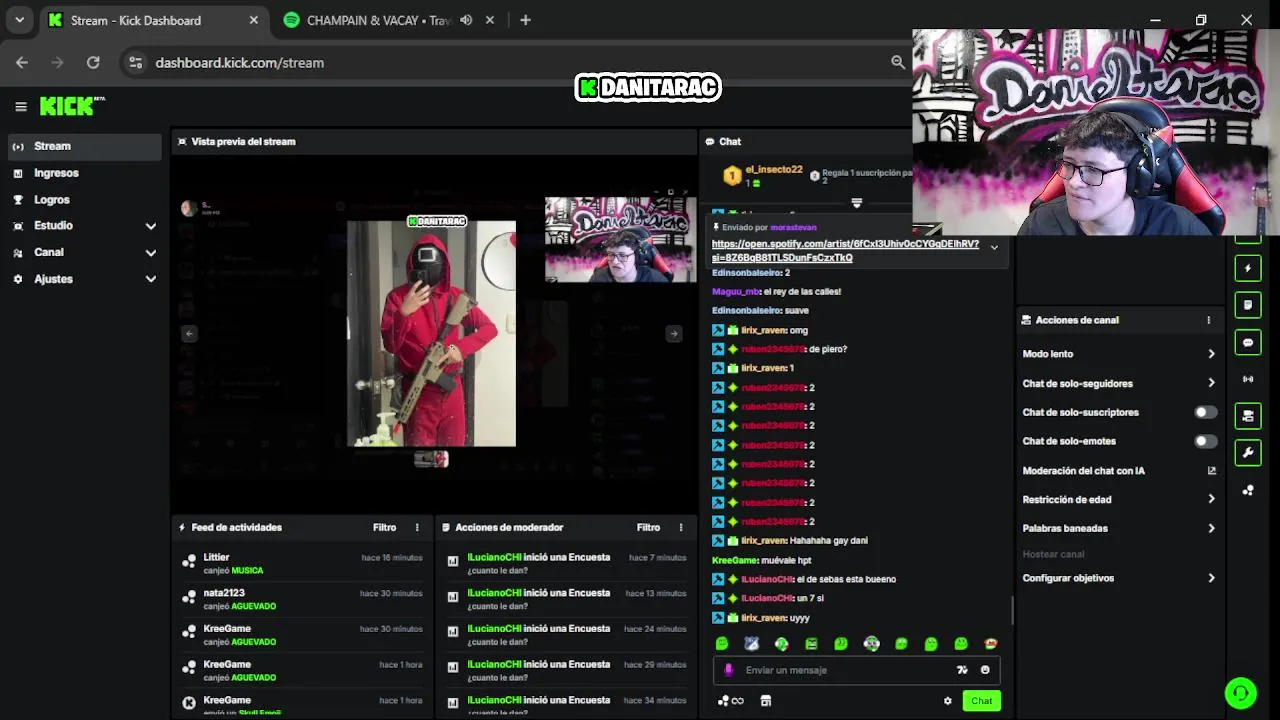1280x720 pixels.
Task: Toggle the channel actions panel icon in right toolbar
Action: (x=1247, y=416)
